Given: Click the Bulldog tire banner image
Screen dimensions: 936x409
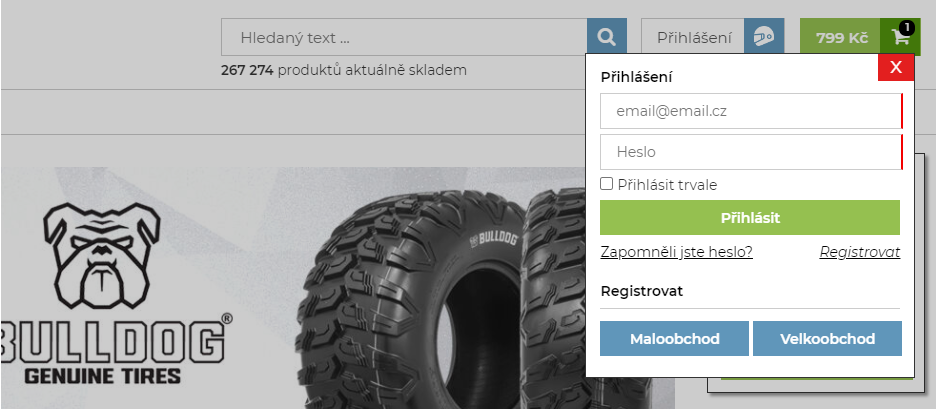Looking at the screenshot, I should point(337,288).
